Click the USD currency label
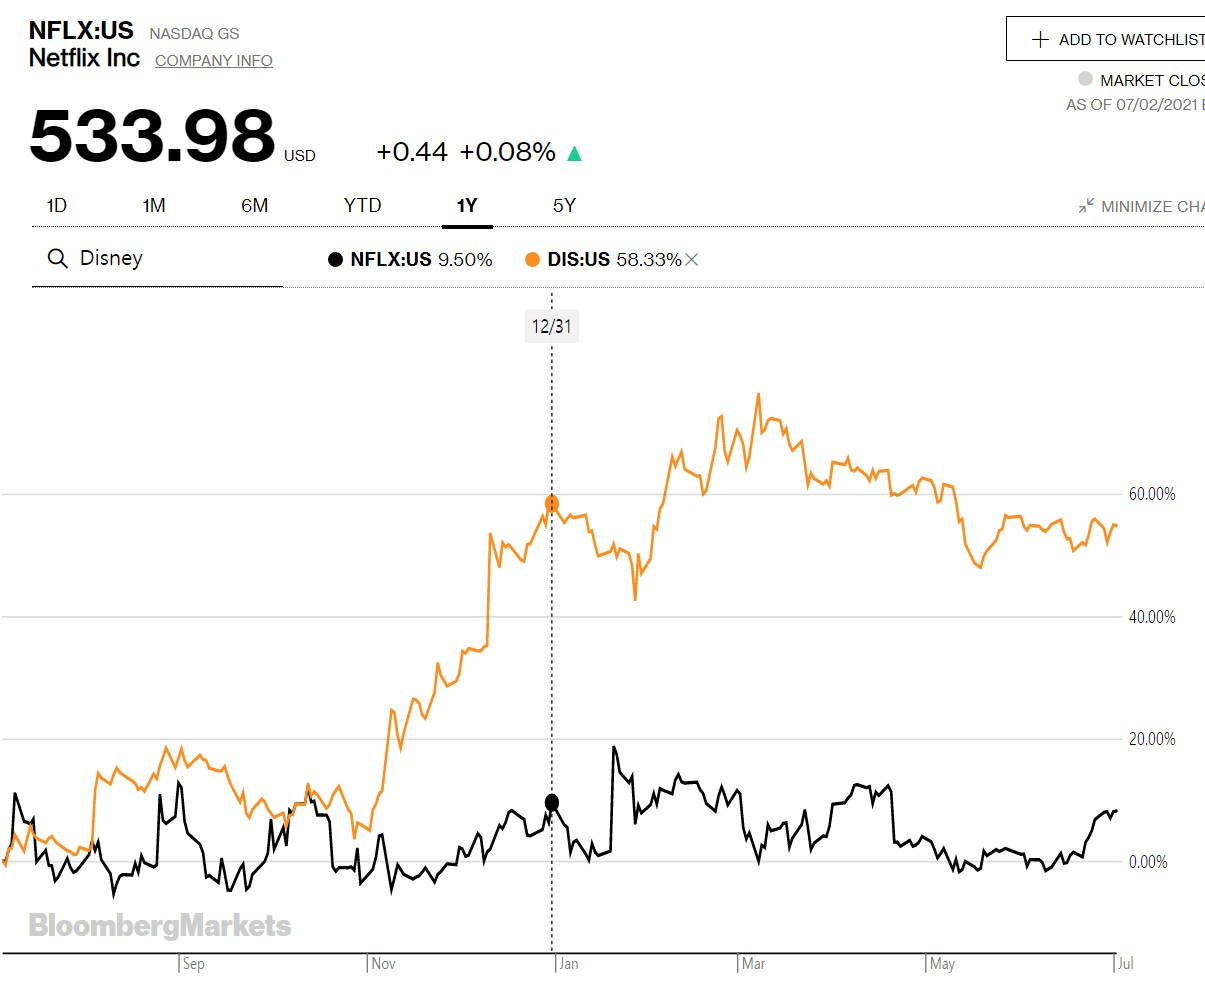 click(x=299, y=156)
